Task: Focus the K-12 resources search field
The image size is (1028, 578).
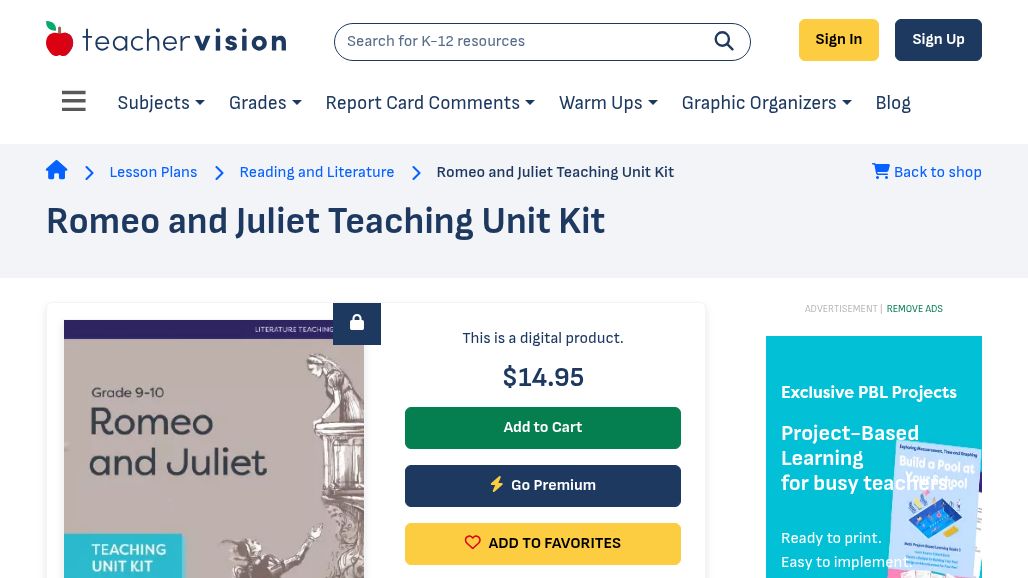Action: (524, 41)
